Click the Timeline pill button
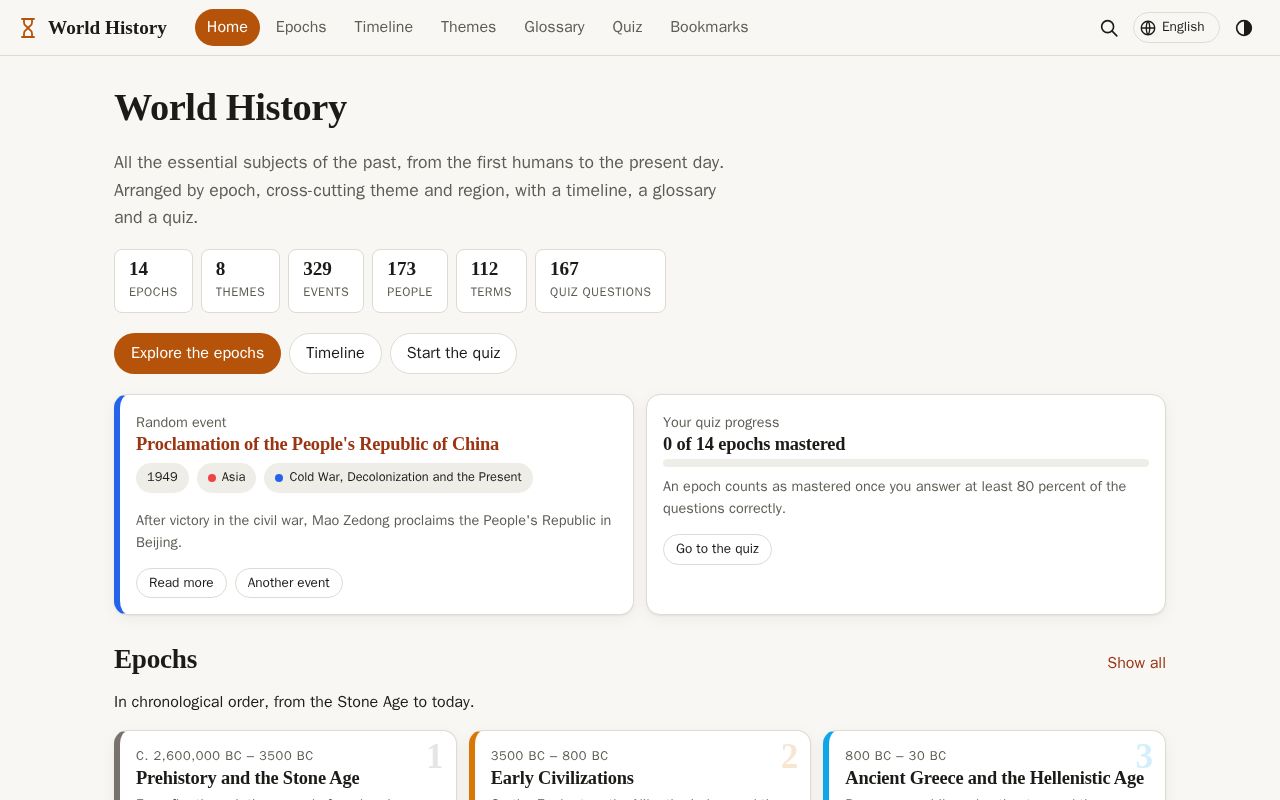This screenshot has width=1280, height=800. coord(335,353)
